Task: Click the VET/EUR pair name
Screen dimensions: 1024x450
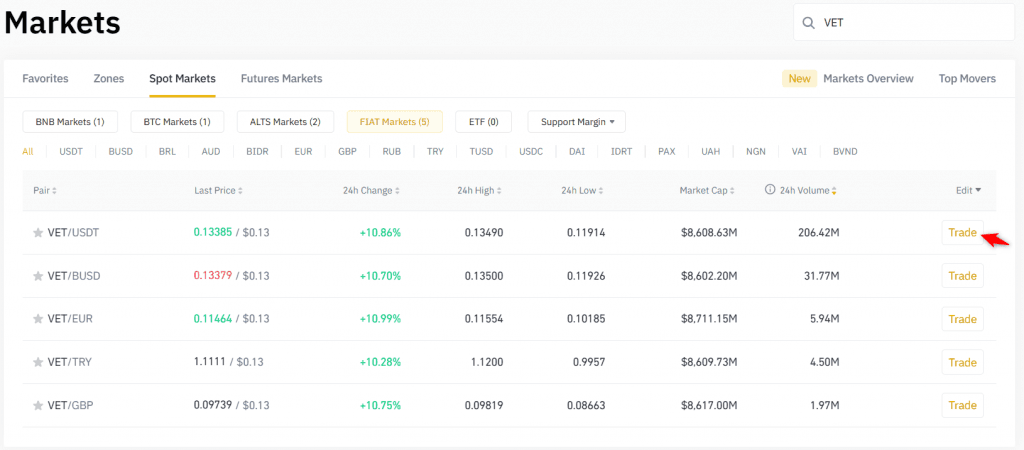Action: 71,319
